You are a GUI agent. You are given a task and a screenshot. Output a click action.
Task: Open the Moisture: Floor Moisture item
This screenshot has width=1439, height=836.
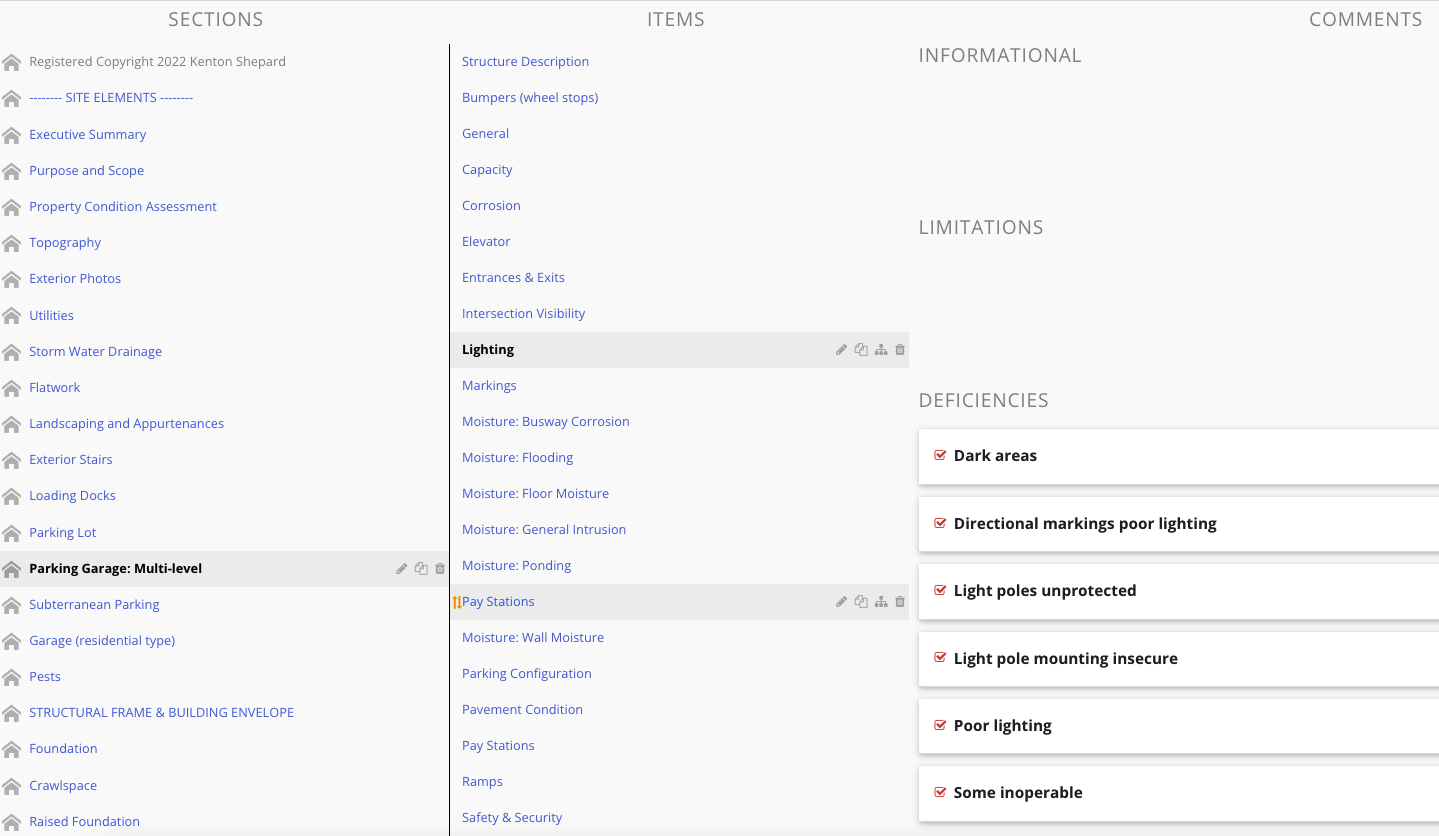point(535,494)
